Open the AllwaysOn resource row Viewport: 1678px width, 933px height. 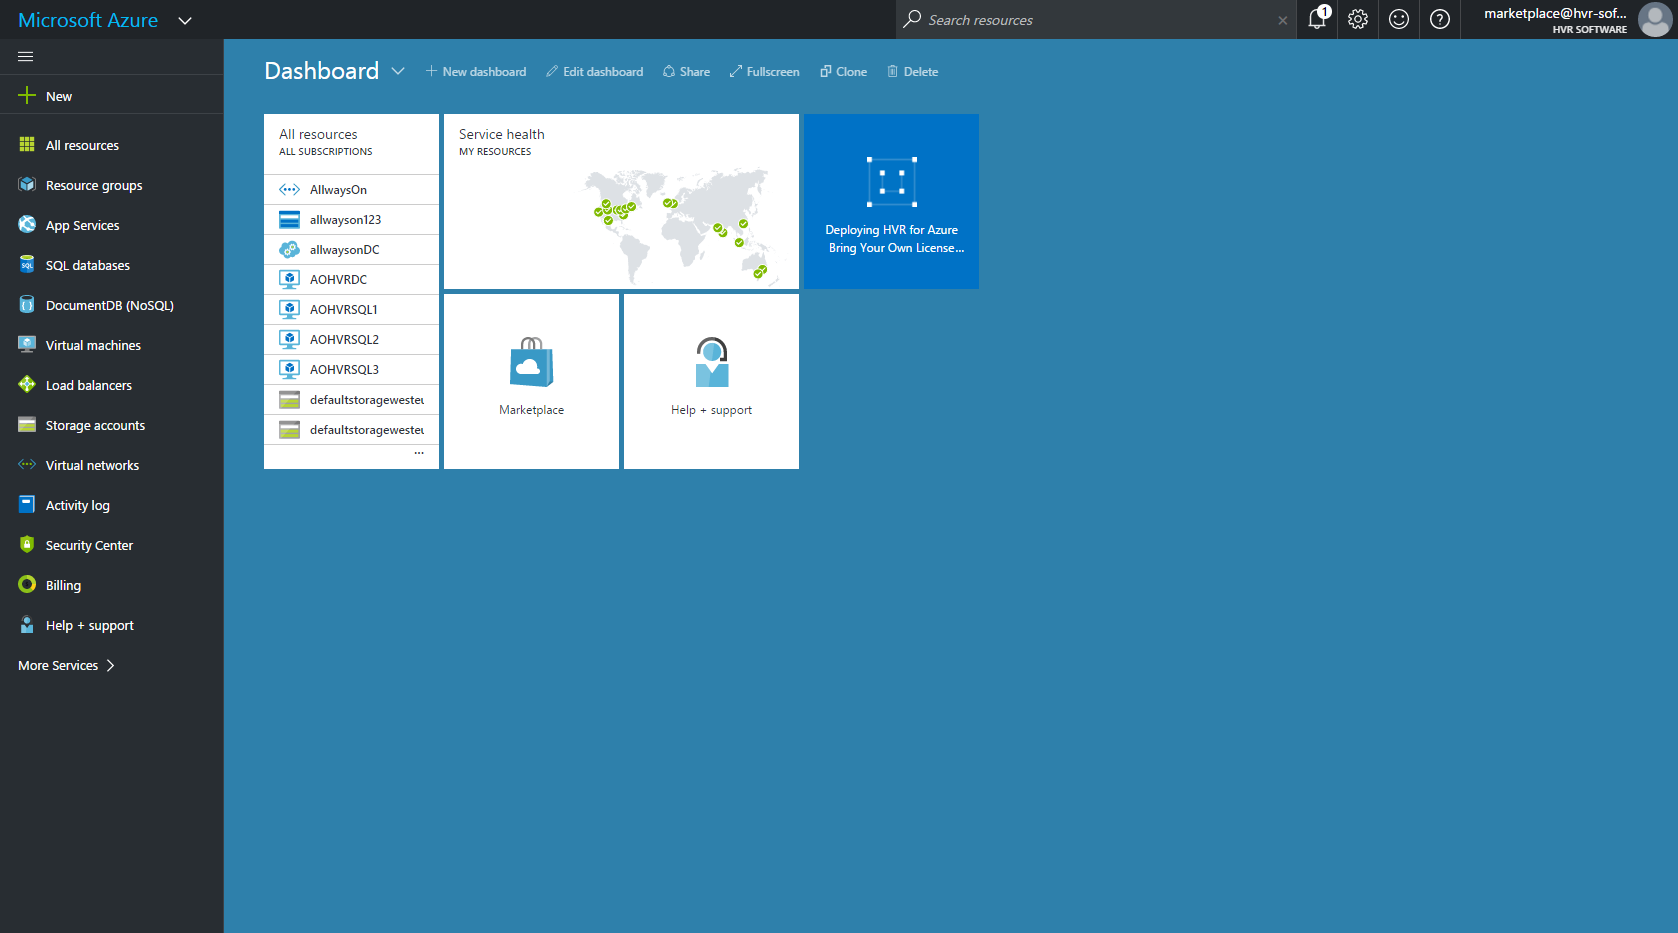click(x=351, y=190)
